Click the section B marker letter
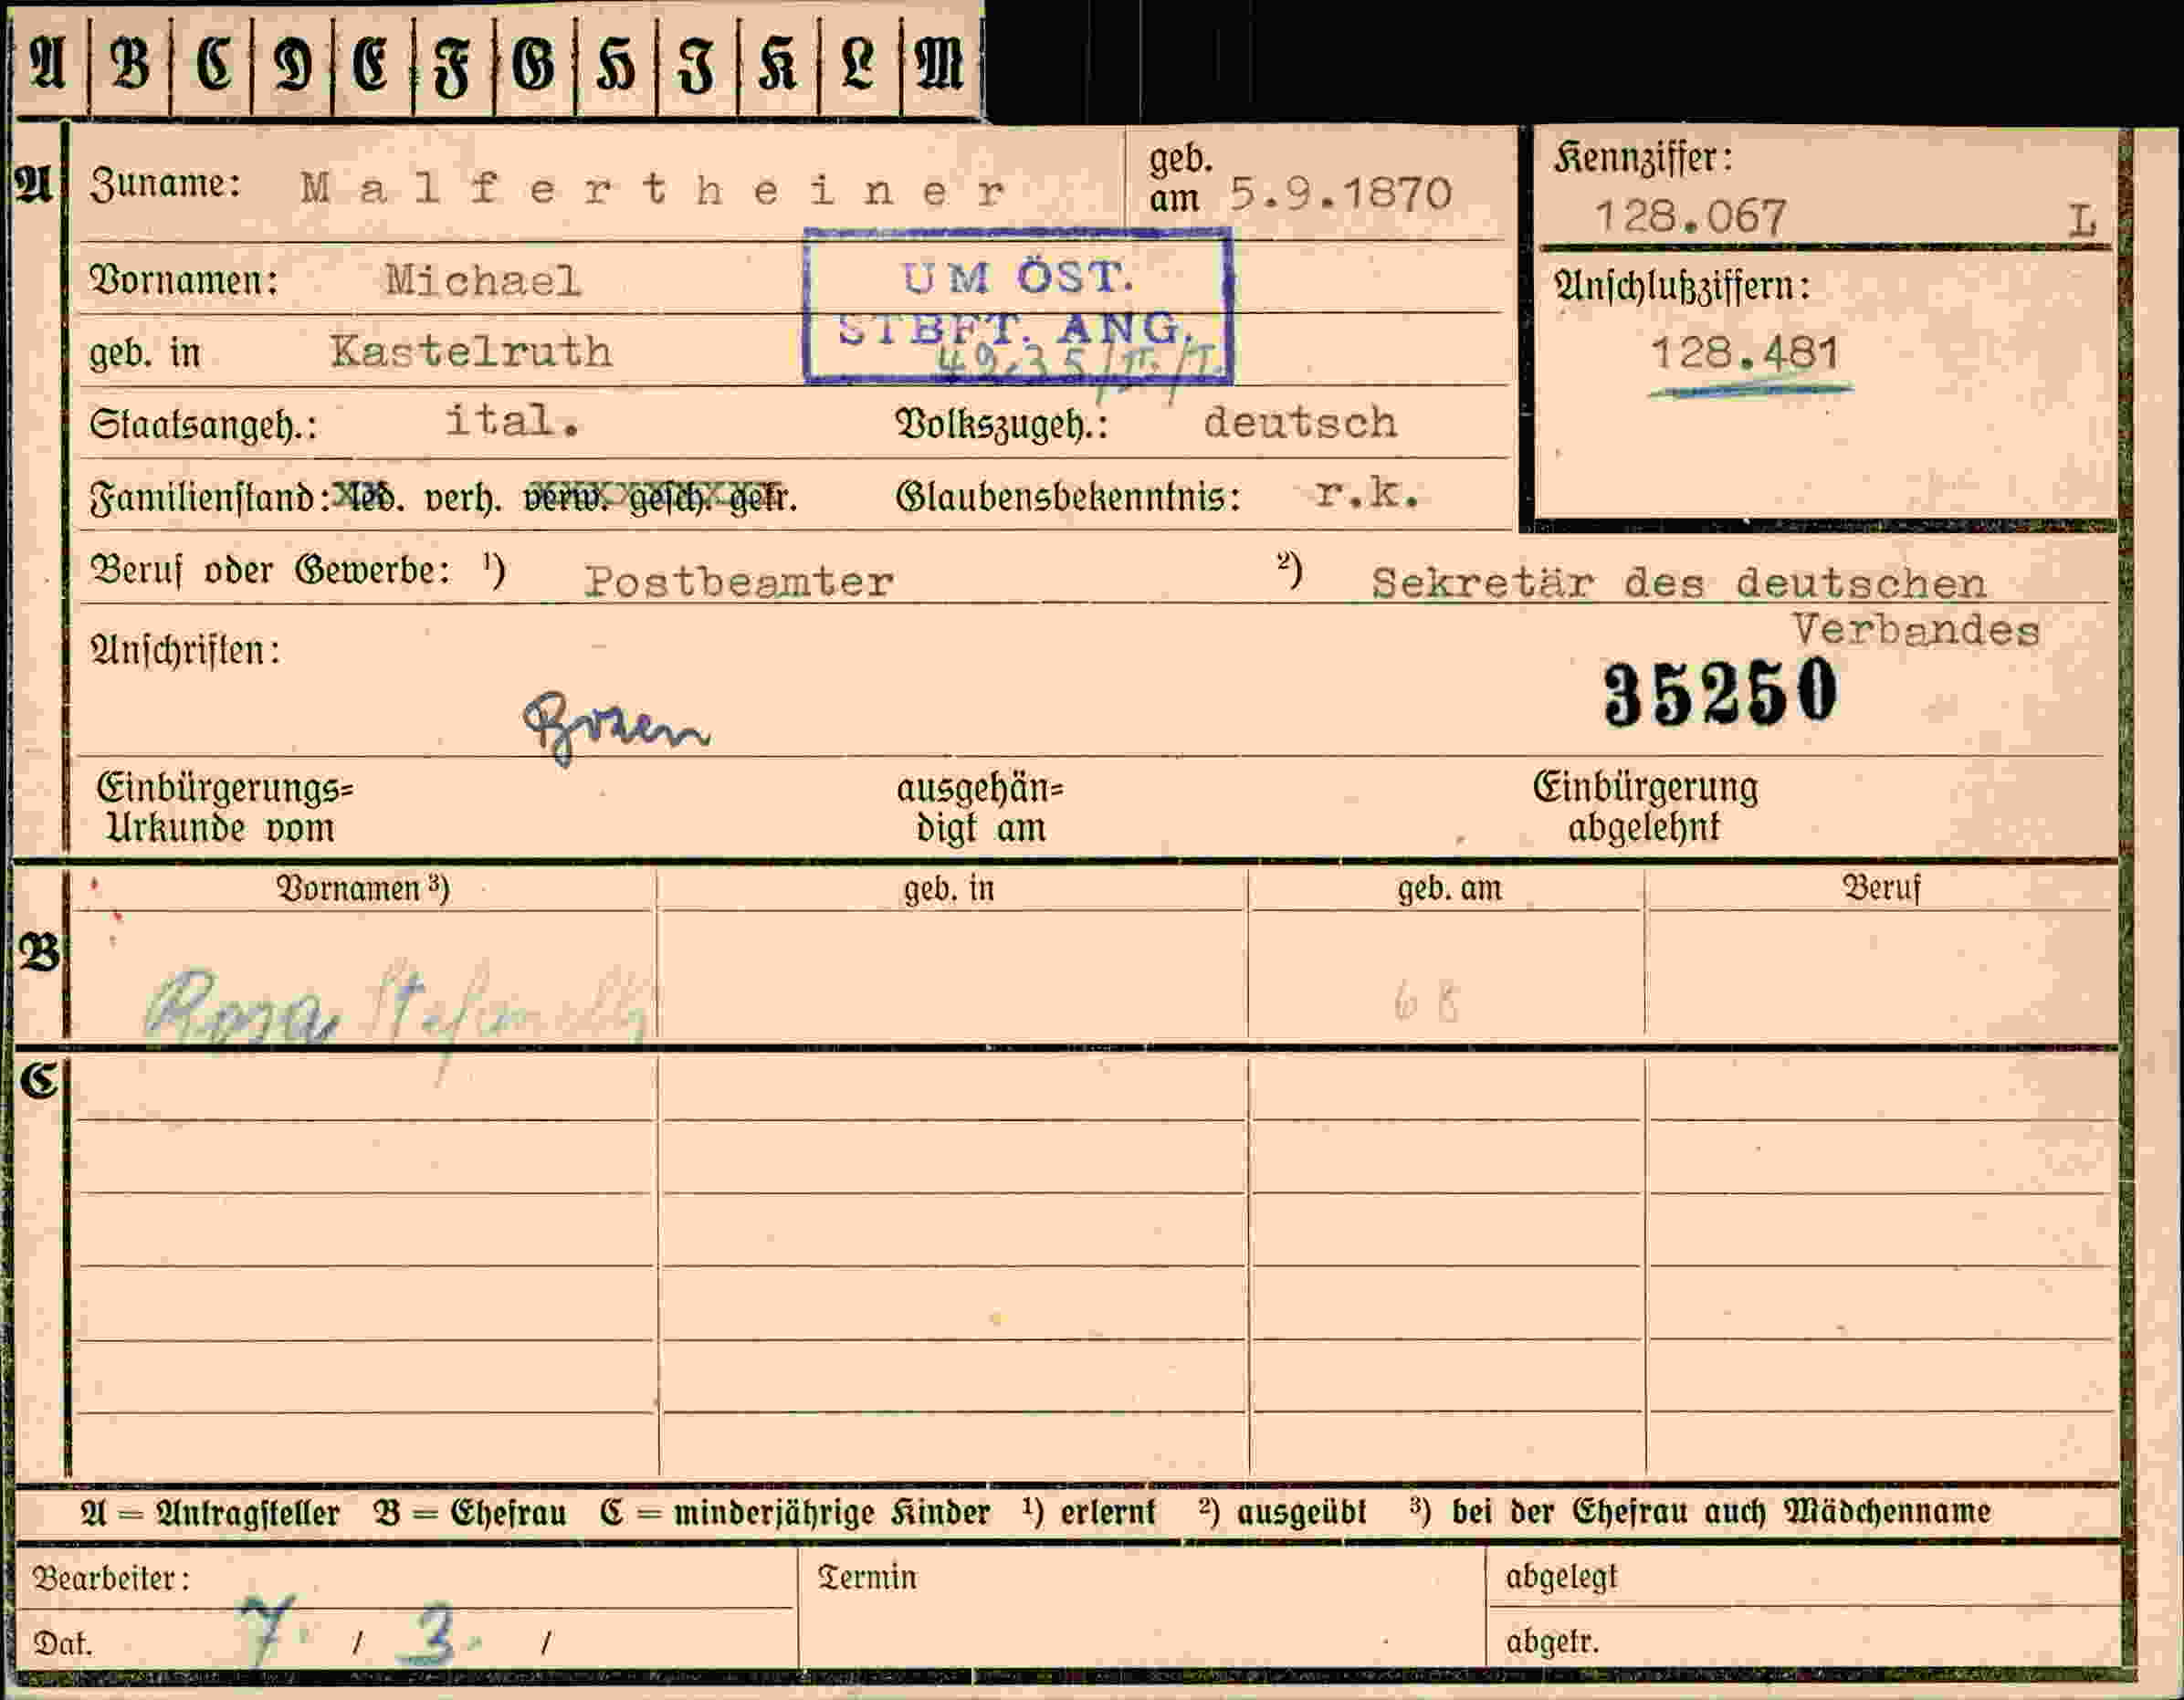Viewport: 2184px width, 1700px height. coord(38,952)
